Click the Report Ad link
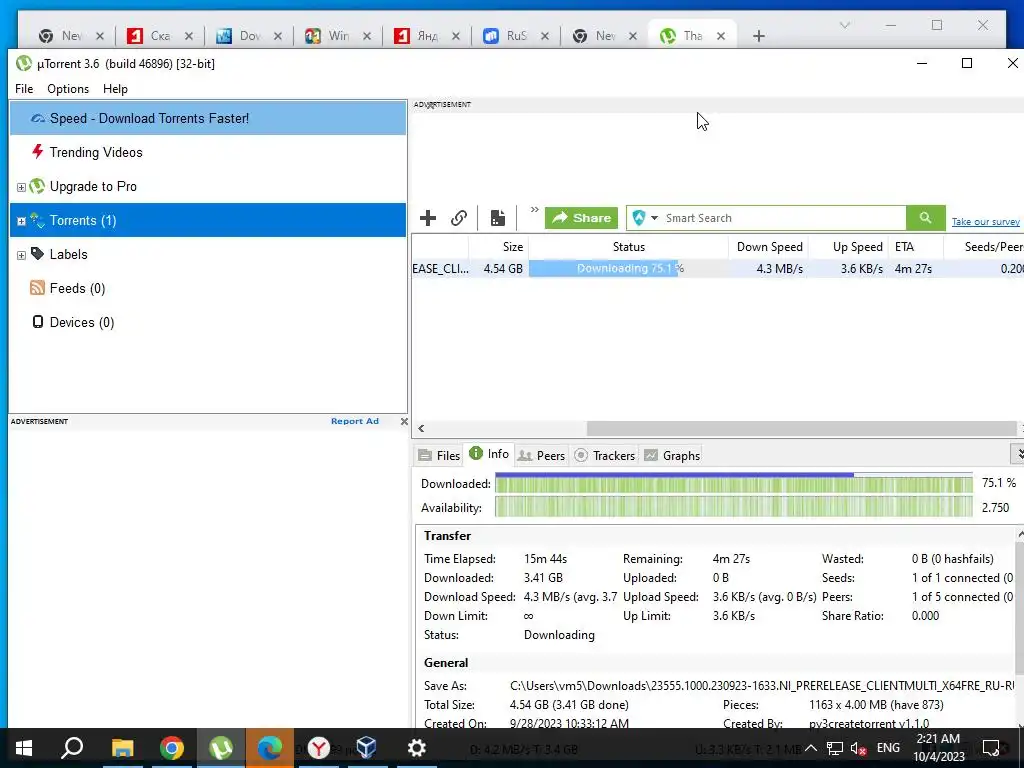1024x768 pixels. tap(355, 421)
